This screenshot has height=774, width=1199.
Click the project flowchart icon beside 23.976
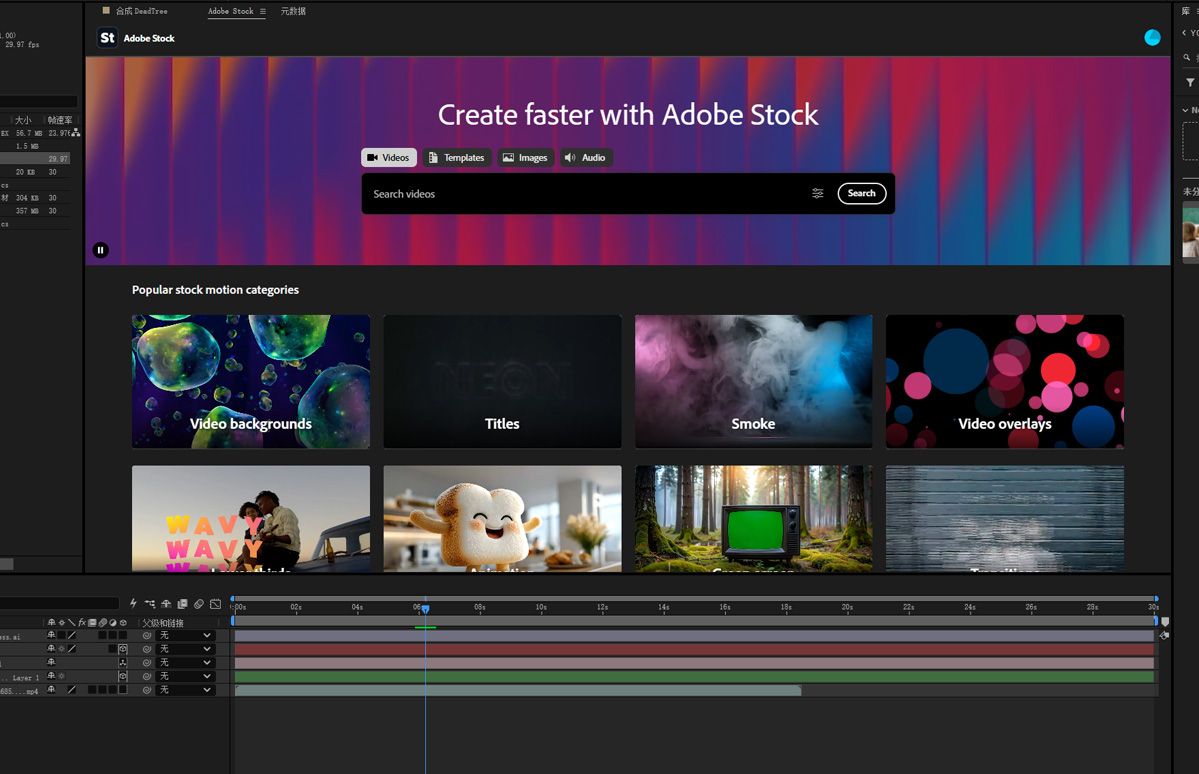(76, 132)
